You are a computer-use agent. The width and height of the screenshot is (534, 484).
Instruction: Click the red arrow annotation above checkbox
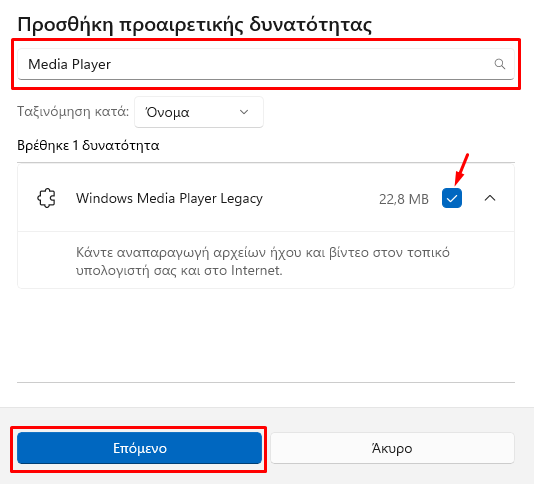tap(462, 169)
